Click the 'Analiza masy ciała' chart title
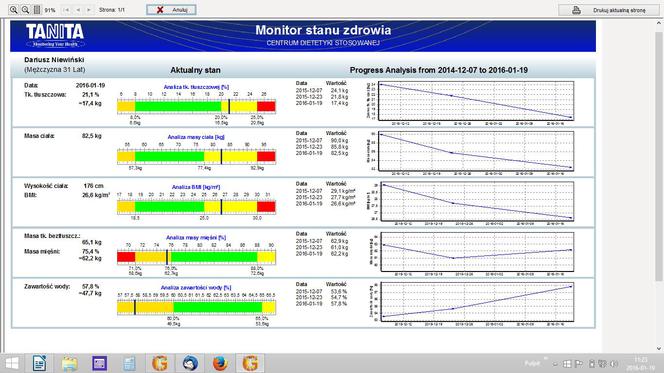 click(196, 137)
